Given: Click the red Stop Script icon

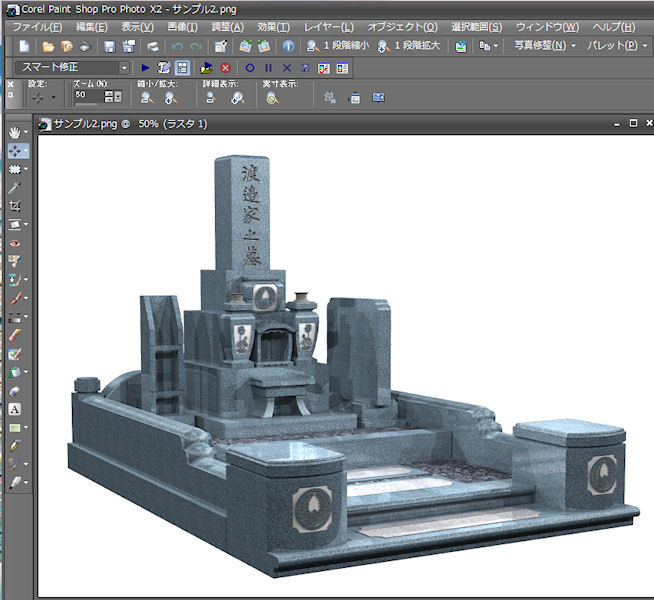Looking at the screenshot, I should [x=225, y=68].
